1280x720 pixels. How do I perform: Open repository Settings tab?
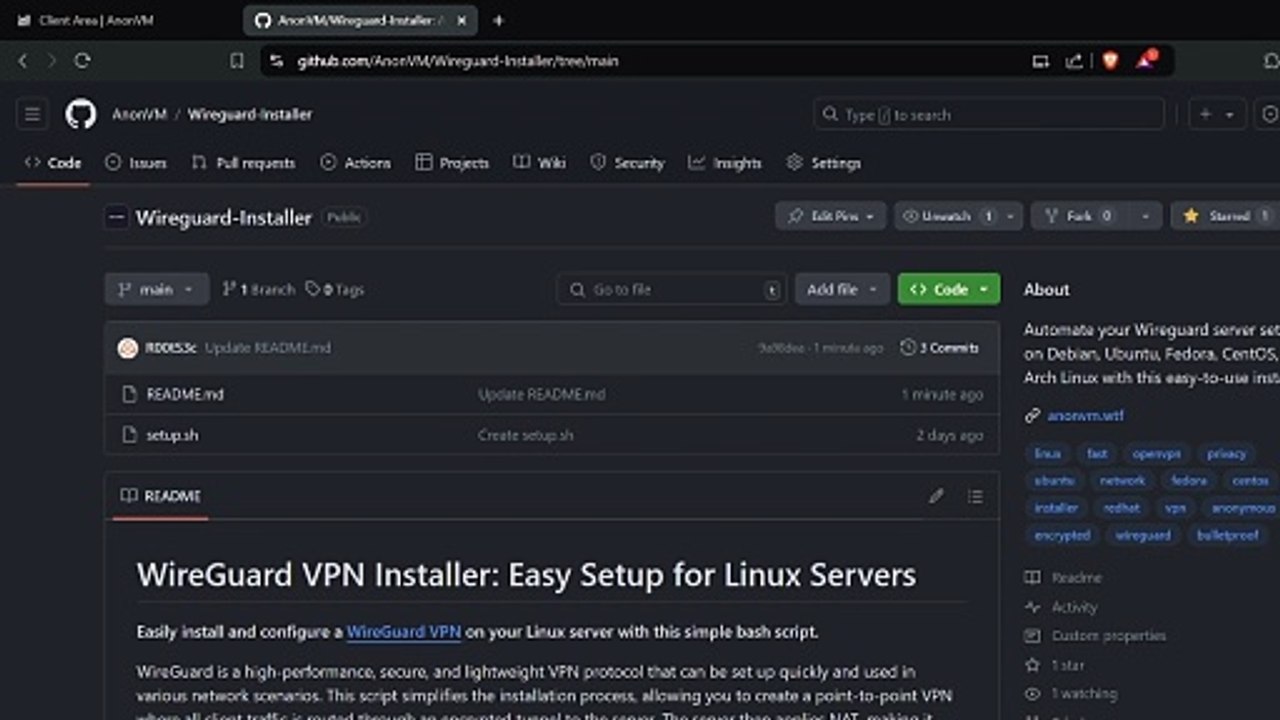[823, 163]
